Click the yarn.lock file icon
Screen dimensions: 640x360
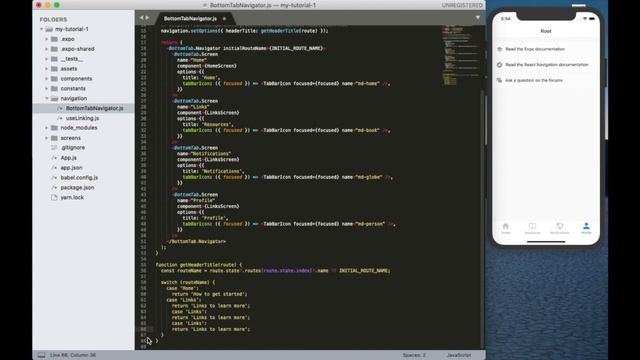tap(54, 197)
